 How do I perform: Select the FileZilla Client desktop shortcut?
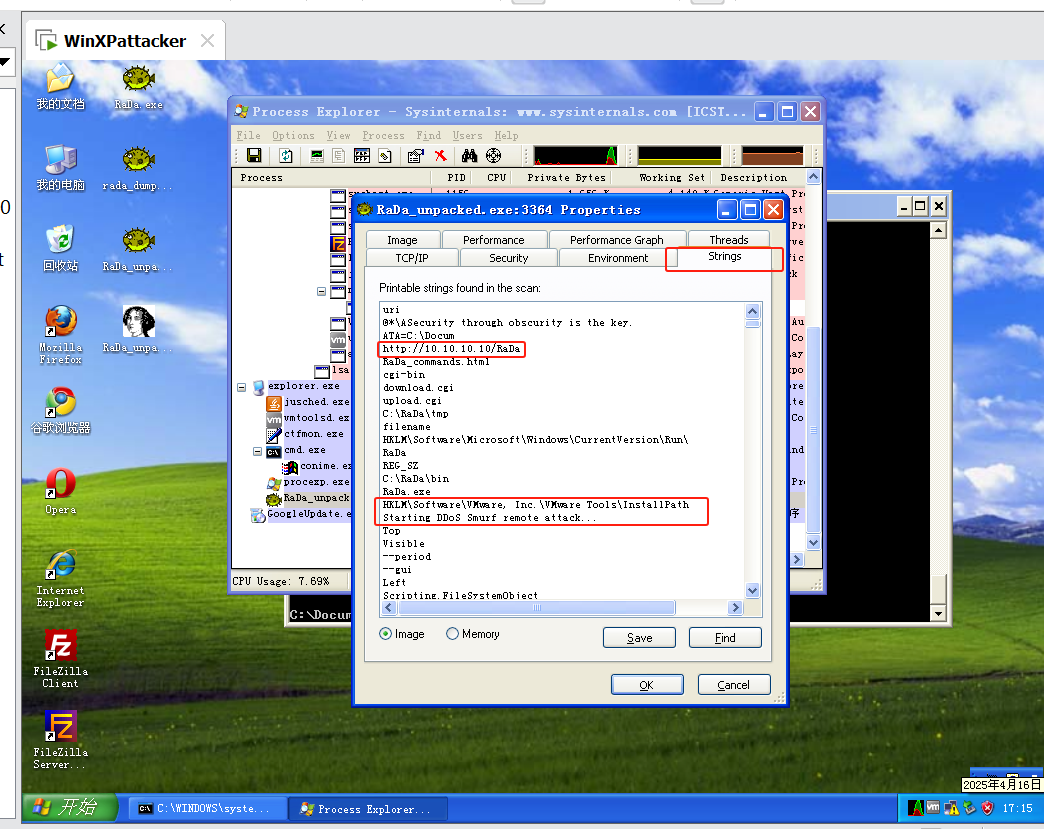point(61,659)
